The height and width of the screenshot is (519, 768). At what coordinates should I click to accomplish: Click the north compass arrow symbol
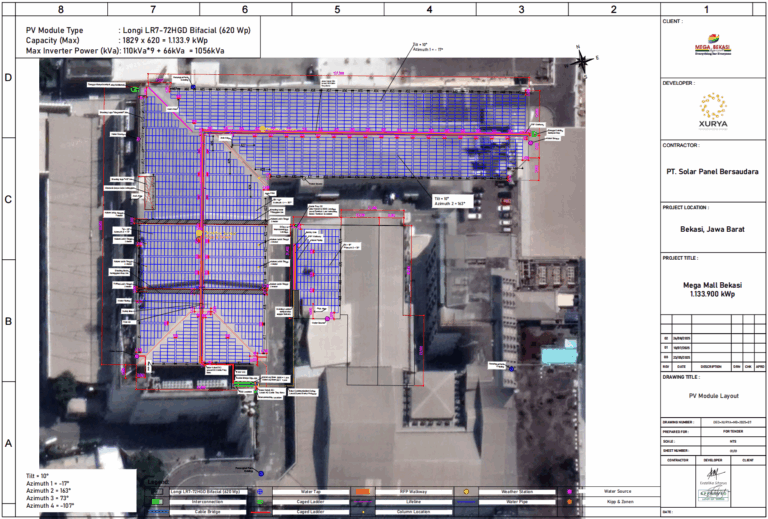(x=583, y=62)
